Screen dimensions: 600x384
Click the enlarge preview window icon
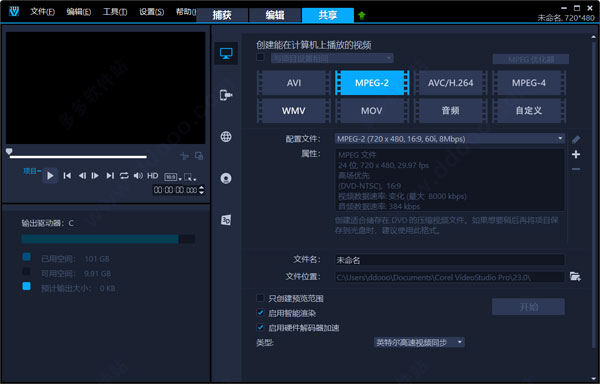(x=199, y=156)
